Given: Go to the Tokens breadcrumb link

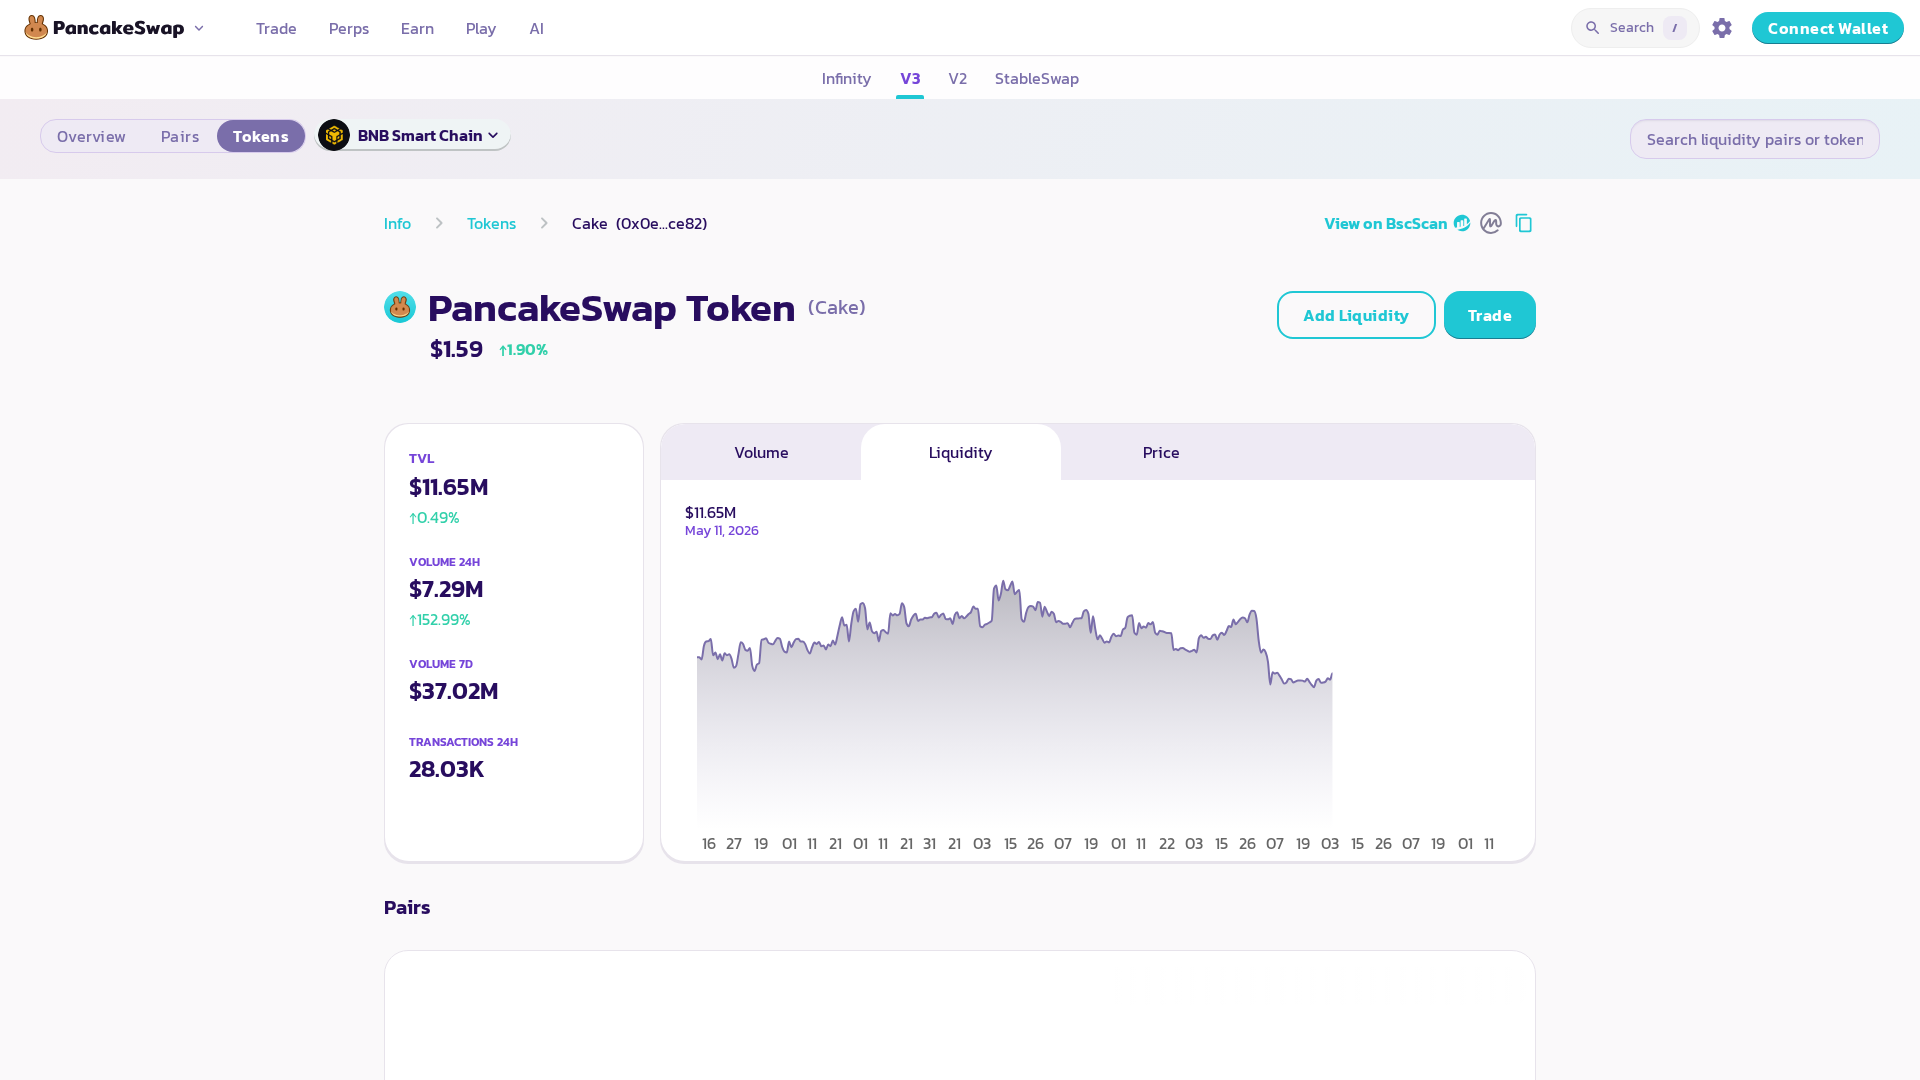Looking at the screenshot, I should tap(491, 223).
